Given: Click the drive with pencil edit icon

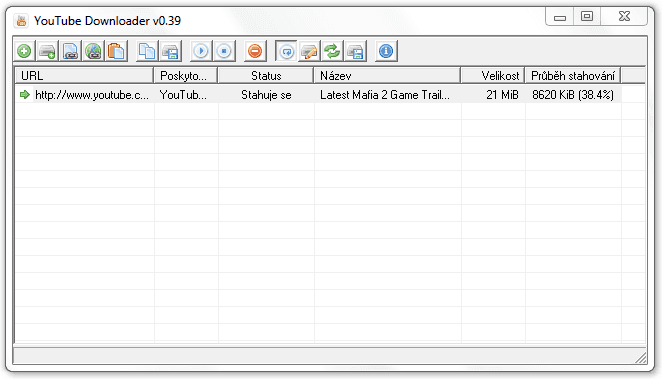Looking at the screenshot, I should click(309, 51).
